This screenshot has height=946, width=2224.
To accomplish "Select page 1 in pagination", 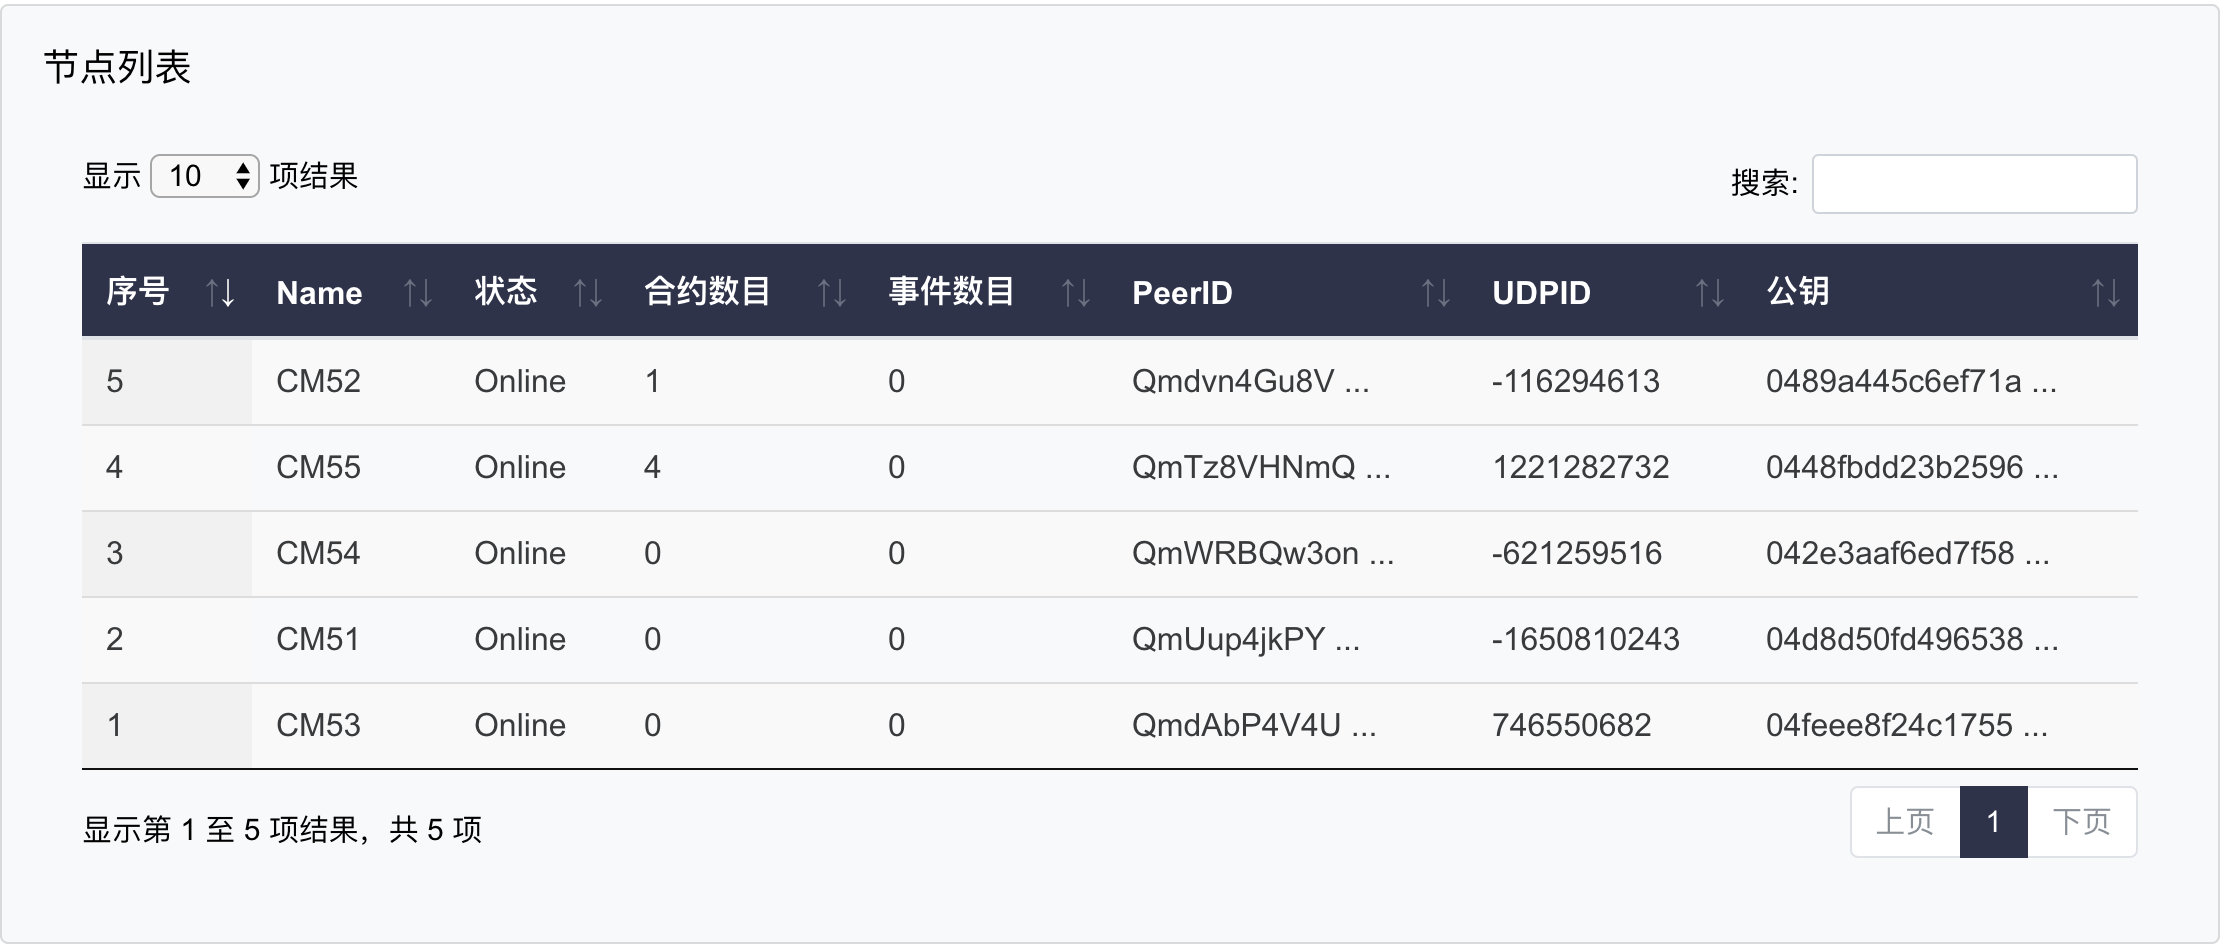I will tap(1993, 822).
